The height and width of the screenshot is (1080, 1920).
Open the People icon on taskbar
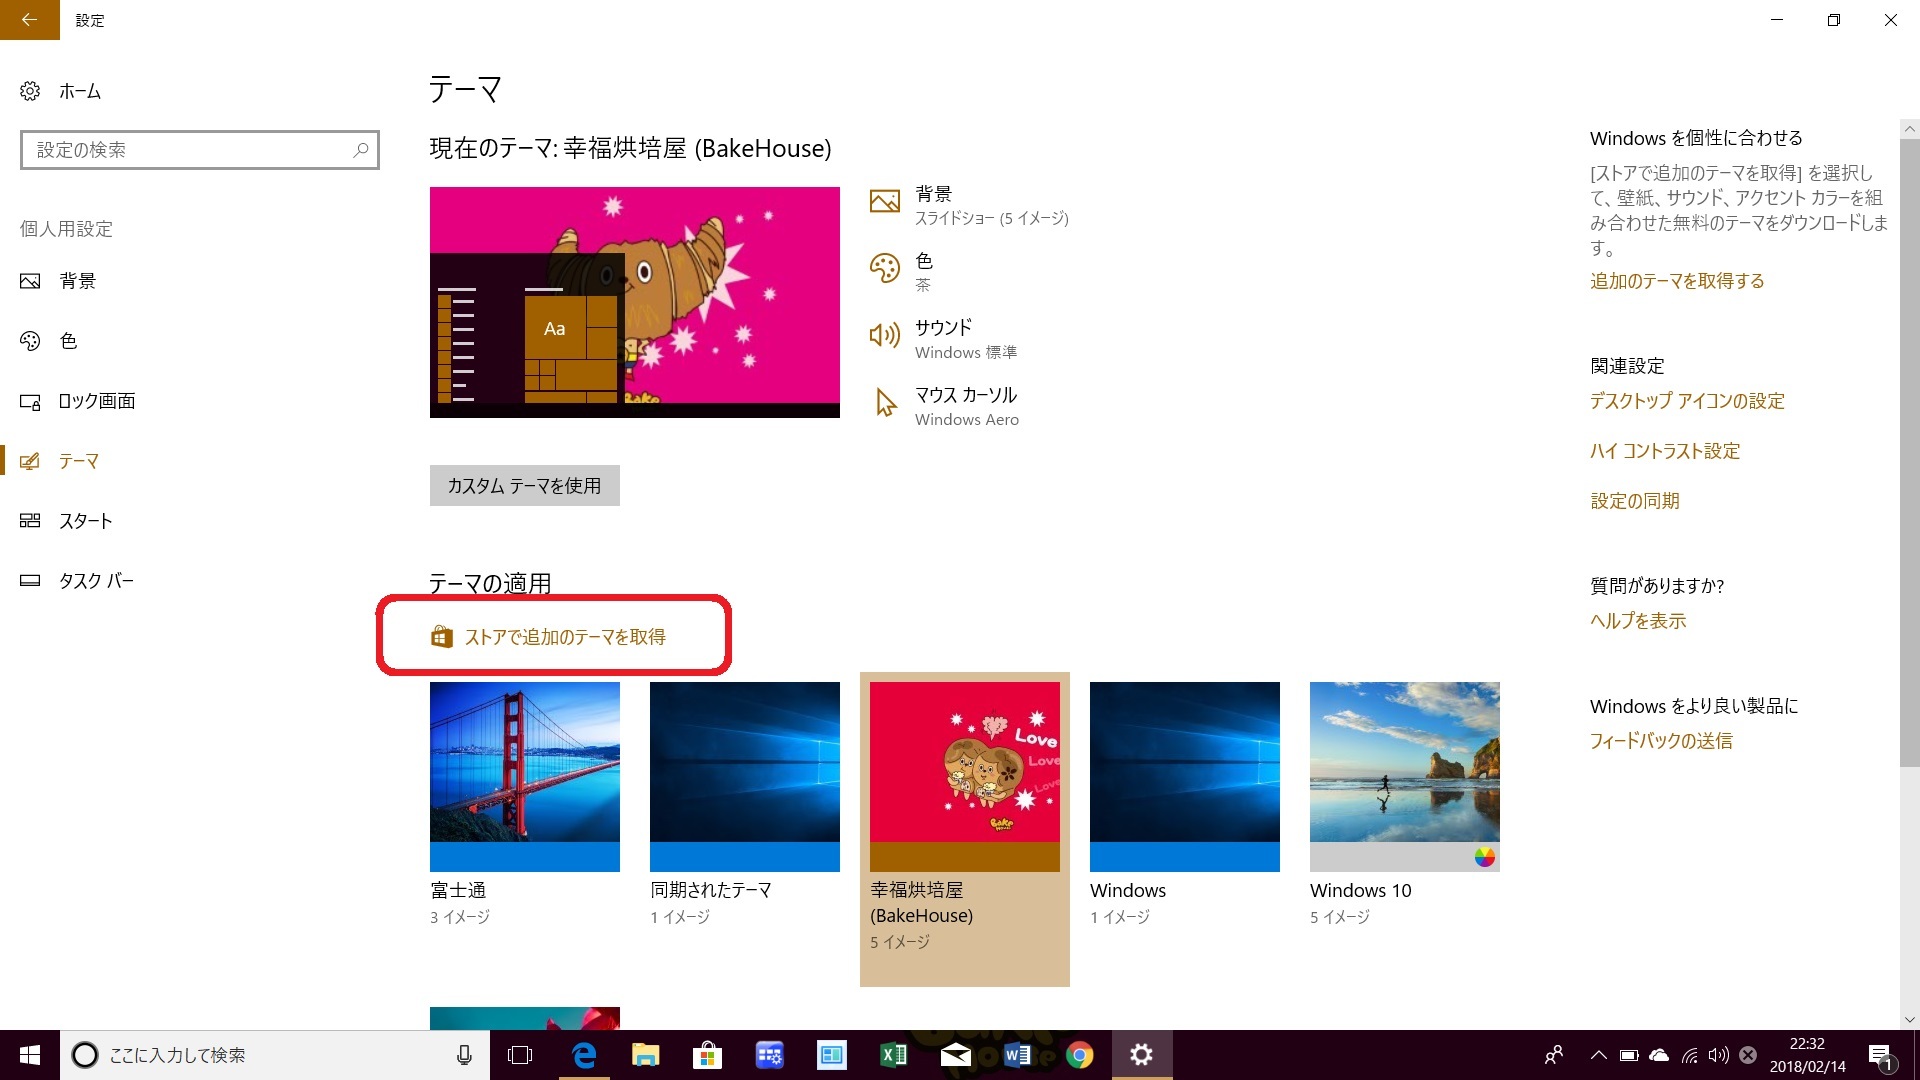(x=1554, y=1055)
